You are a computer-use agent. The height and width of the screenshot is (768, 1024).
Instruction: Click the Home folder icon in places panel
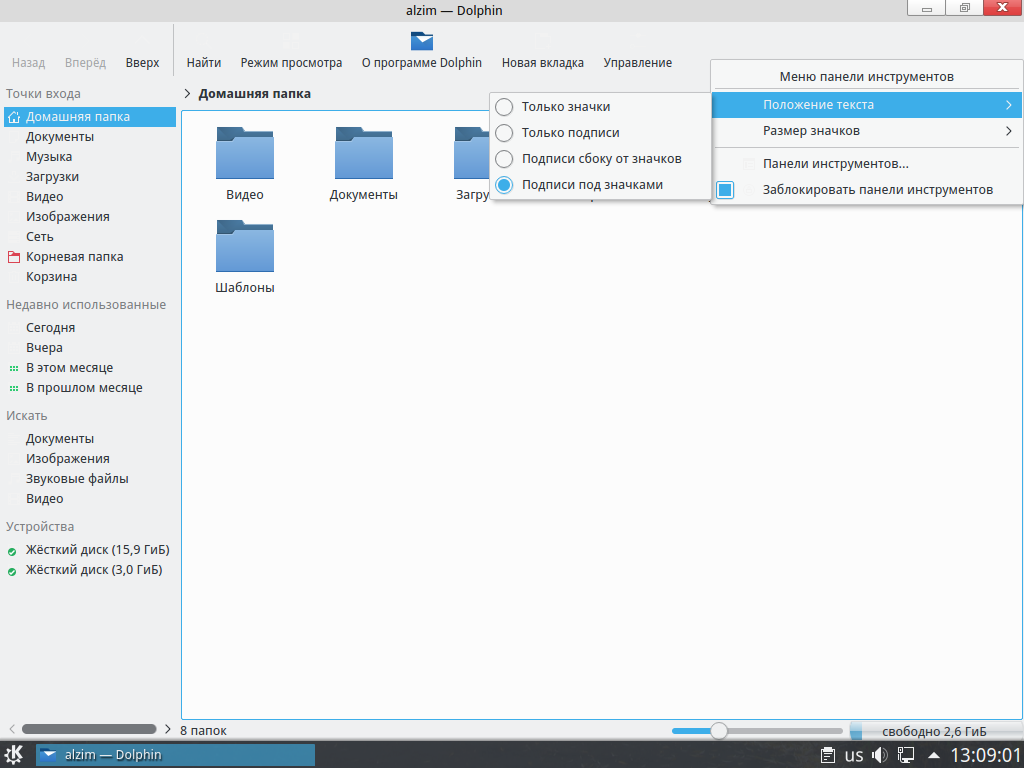[14, 117]
